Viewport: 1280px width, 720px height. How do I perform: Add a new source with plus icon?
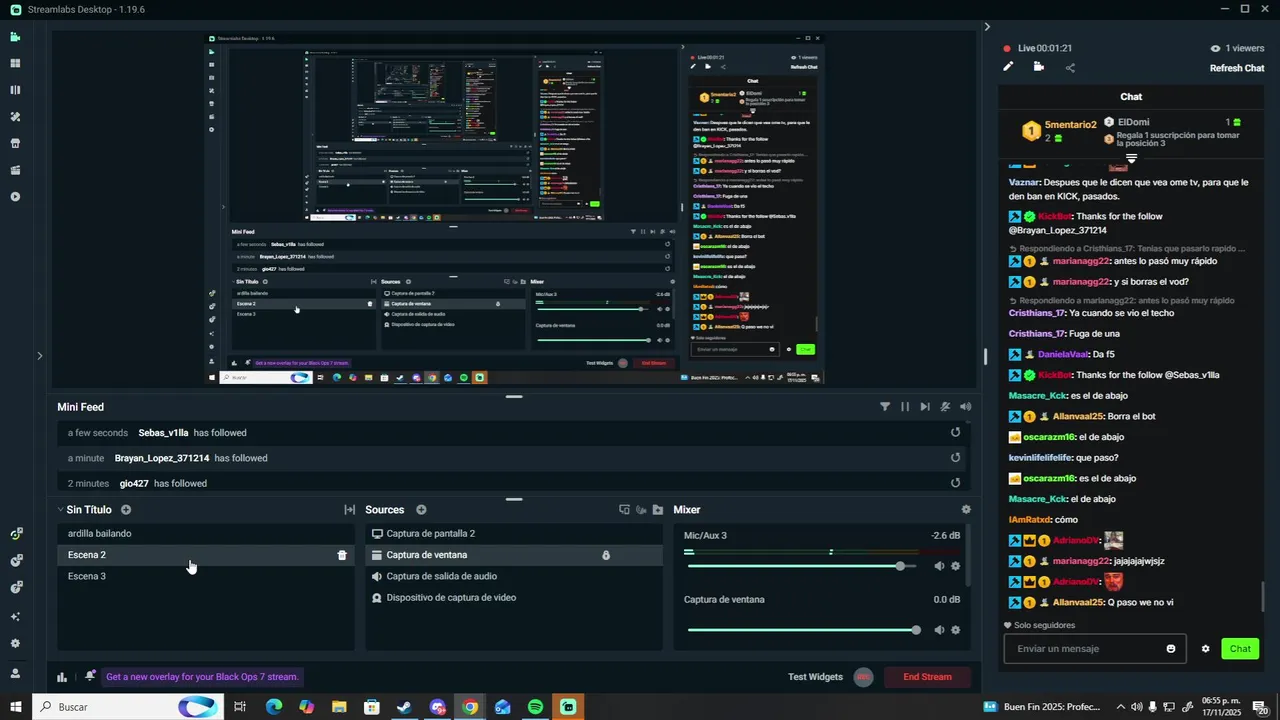point(421,510)
